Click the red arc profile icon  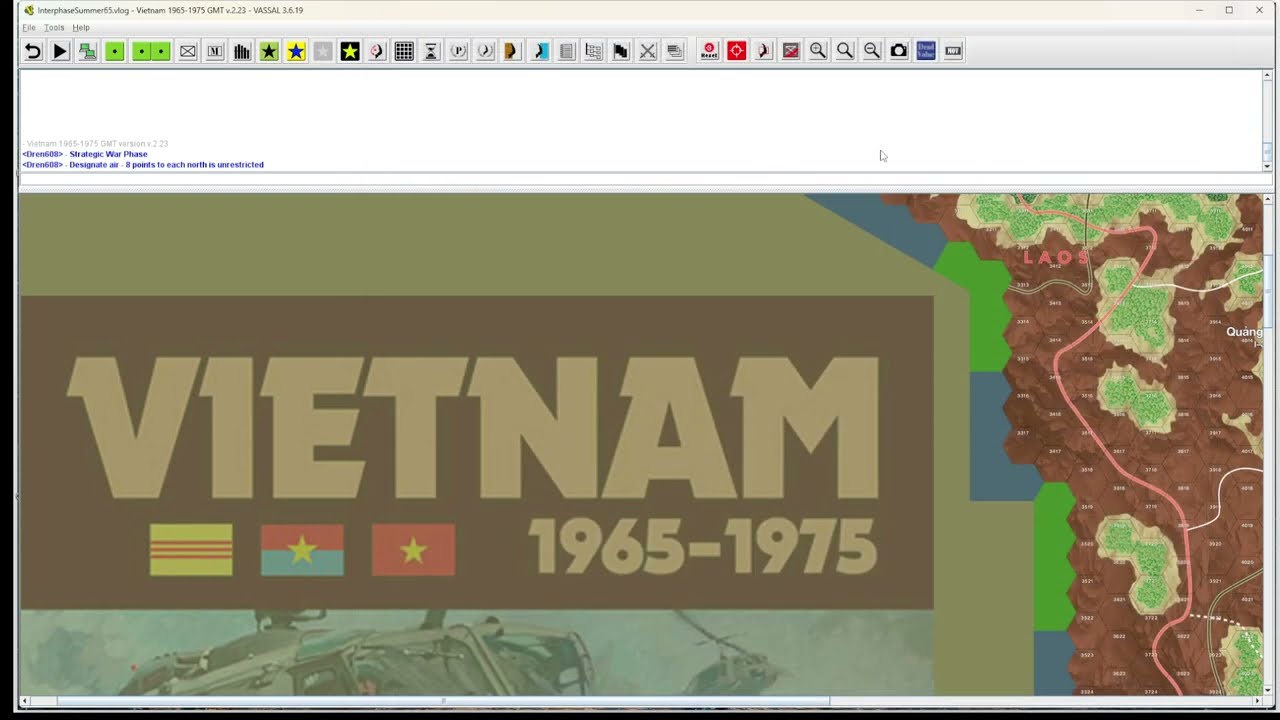[x=764, y=51]
